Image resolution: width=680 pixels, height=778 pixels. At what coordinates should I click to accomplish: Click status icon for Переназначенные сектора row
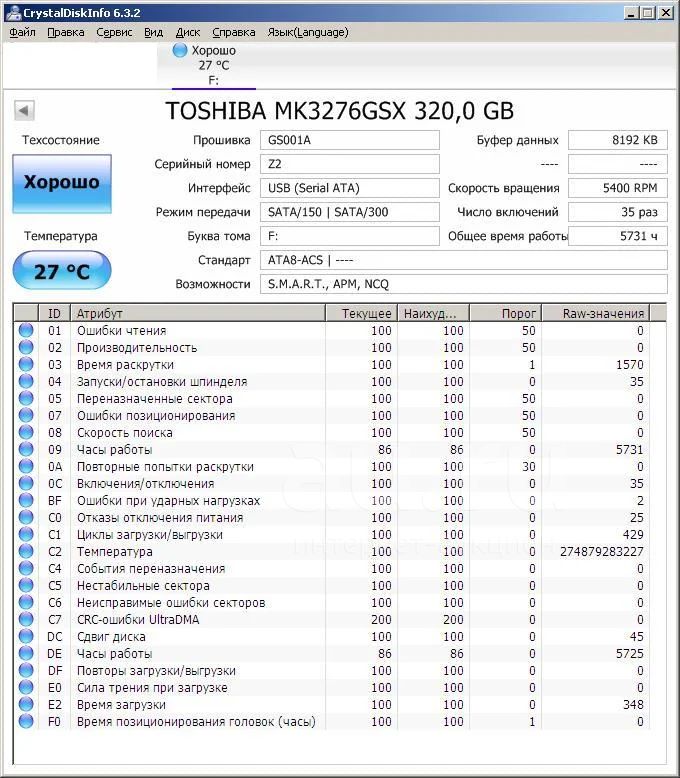point(26,398)
